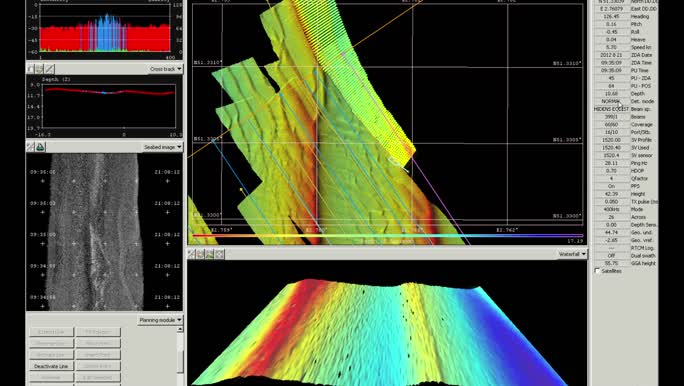Image resolution: width=684 pixels, height=386 pixels.
Task: Click the Det. mode value NORMAL
Action: pyautogui.click(x=611, y=101)
